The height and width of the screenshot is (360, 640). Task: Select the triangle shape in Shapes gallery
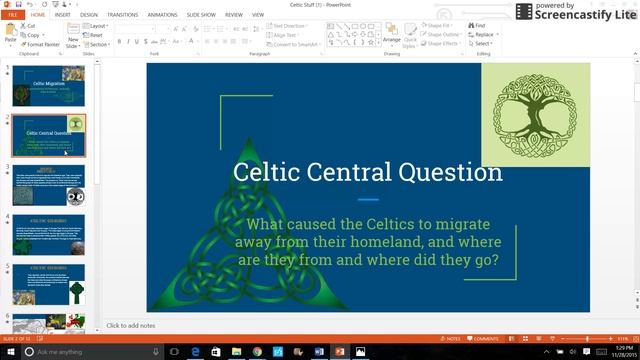tap(331, 34)
